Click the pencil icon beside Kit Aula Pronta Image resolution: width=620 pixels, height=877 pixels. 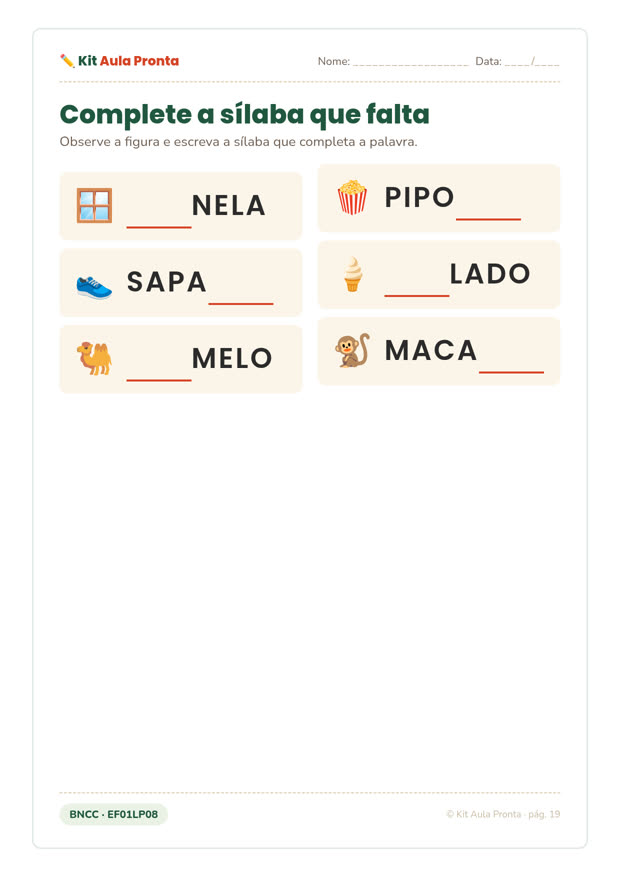[x=67, y=60]
